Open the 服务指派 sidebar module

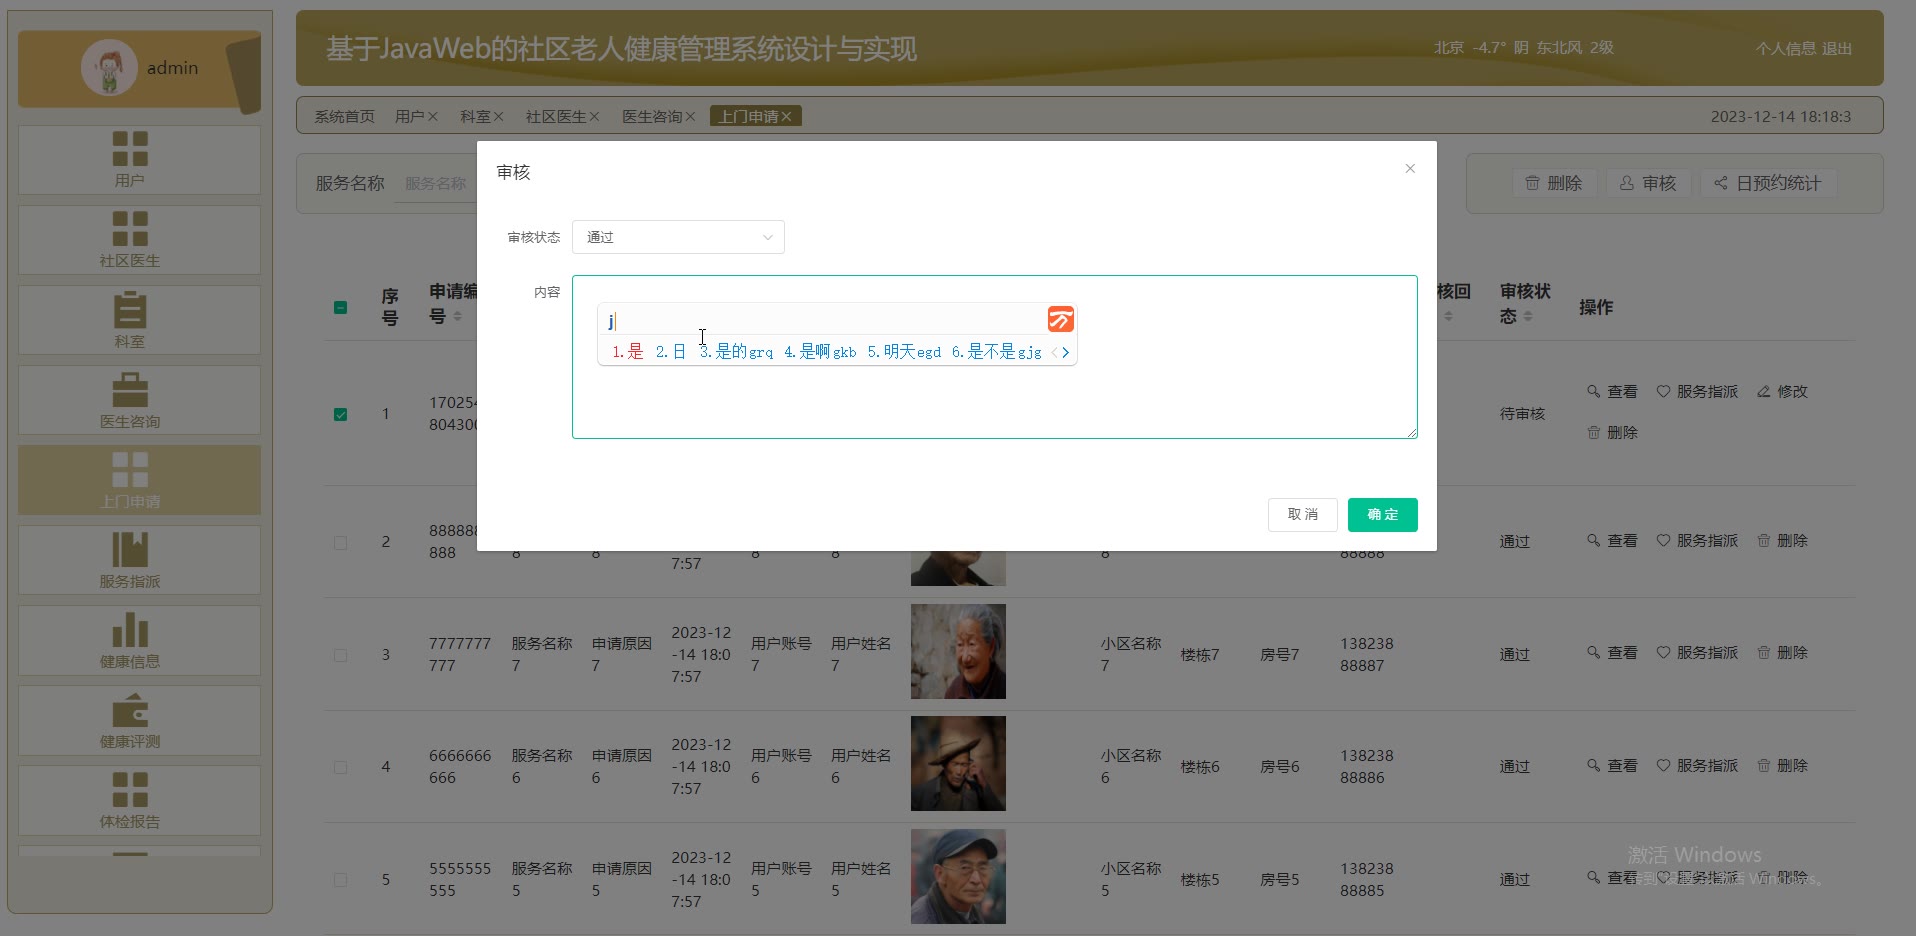139,560
